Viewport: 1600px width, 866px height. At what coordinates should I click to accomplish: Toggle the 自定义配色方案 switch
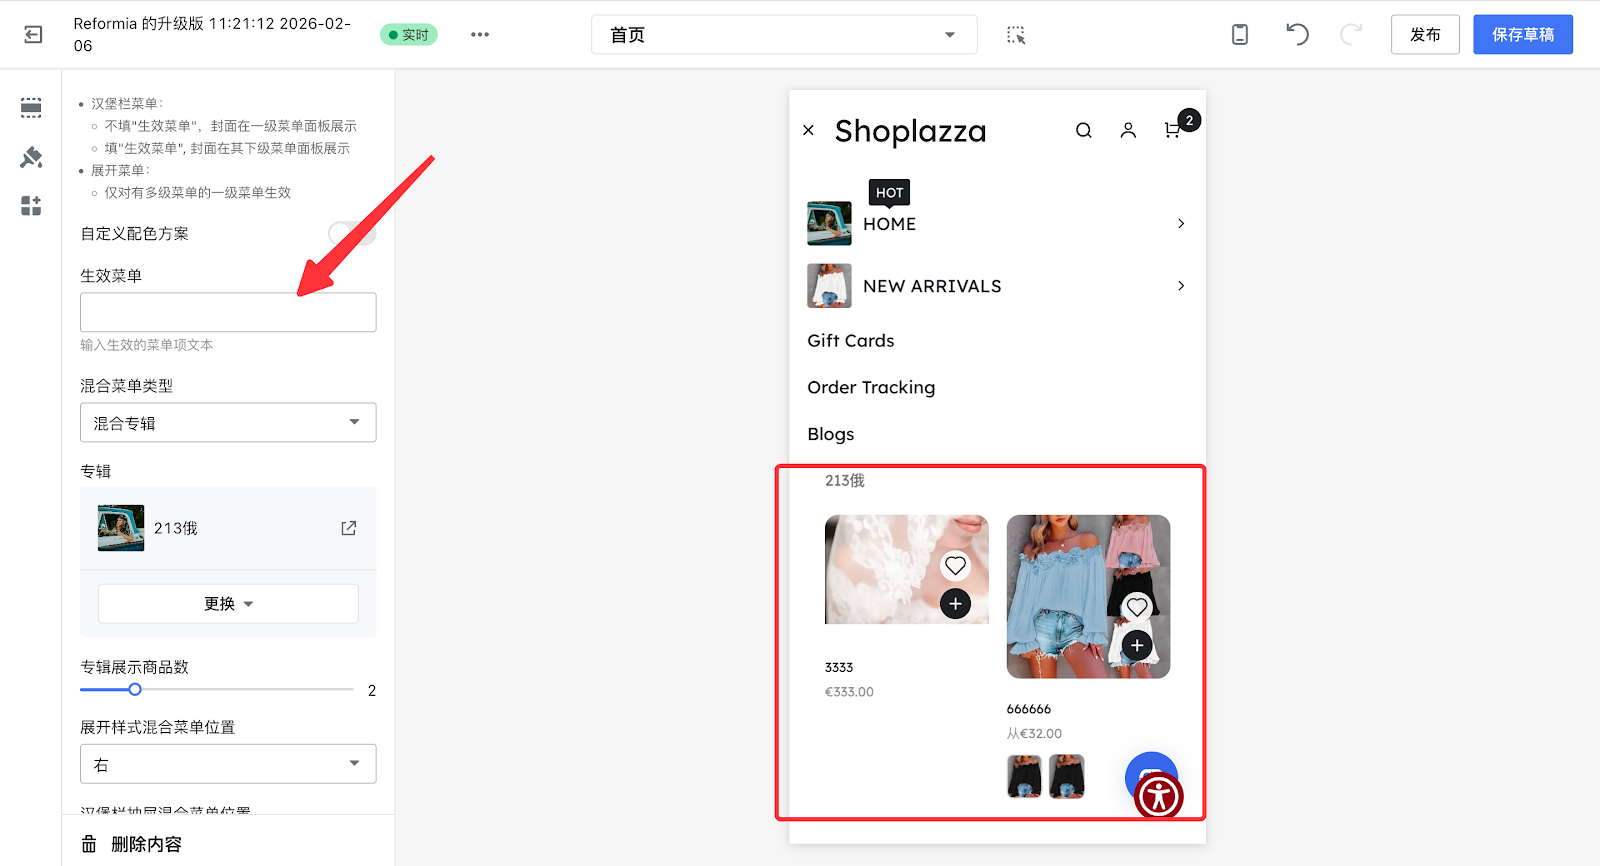352,233
